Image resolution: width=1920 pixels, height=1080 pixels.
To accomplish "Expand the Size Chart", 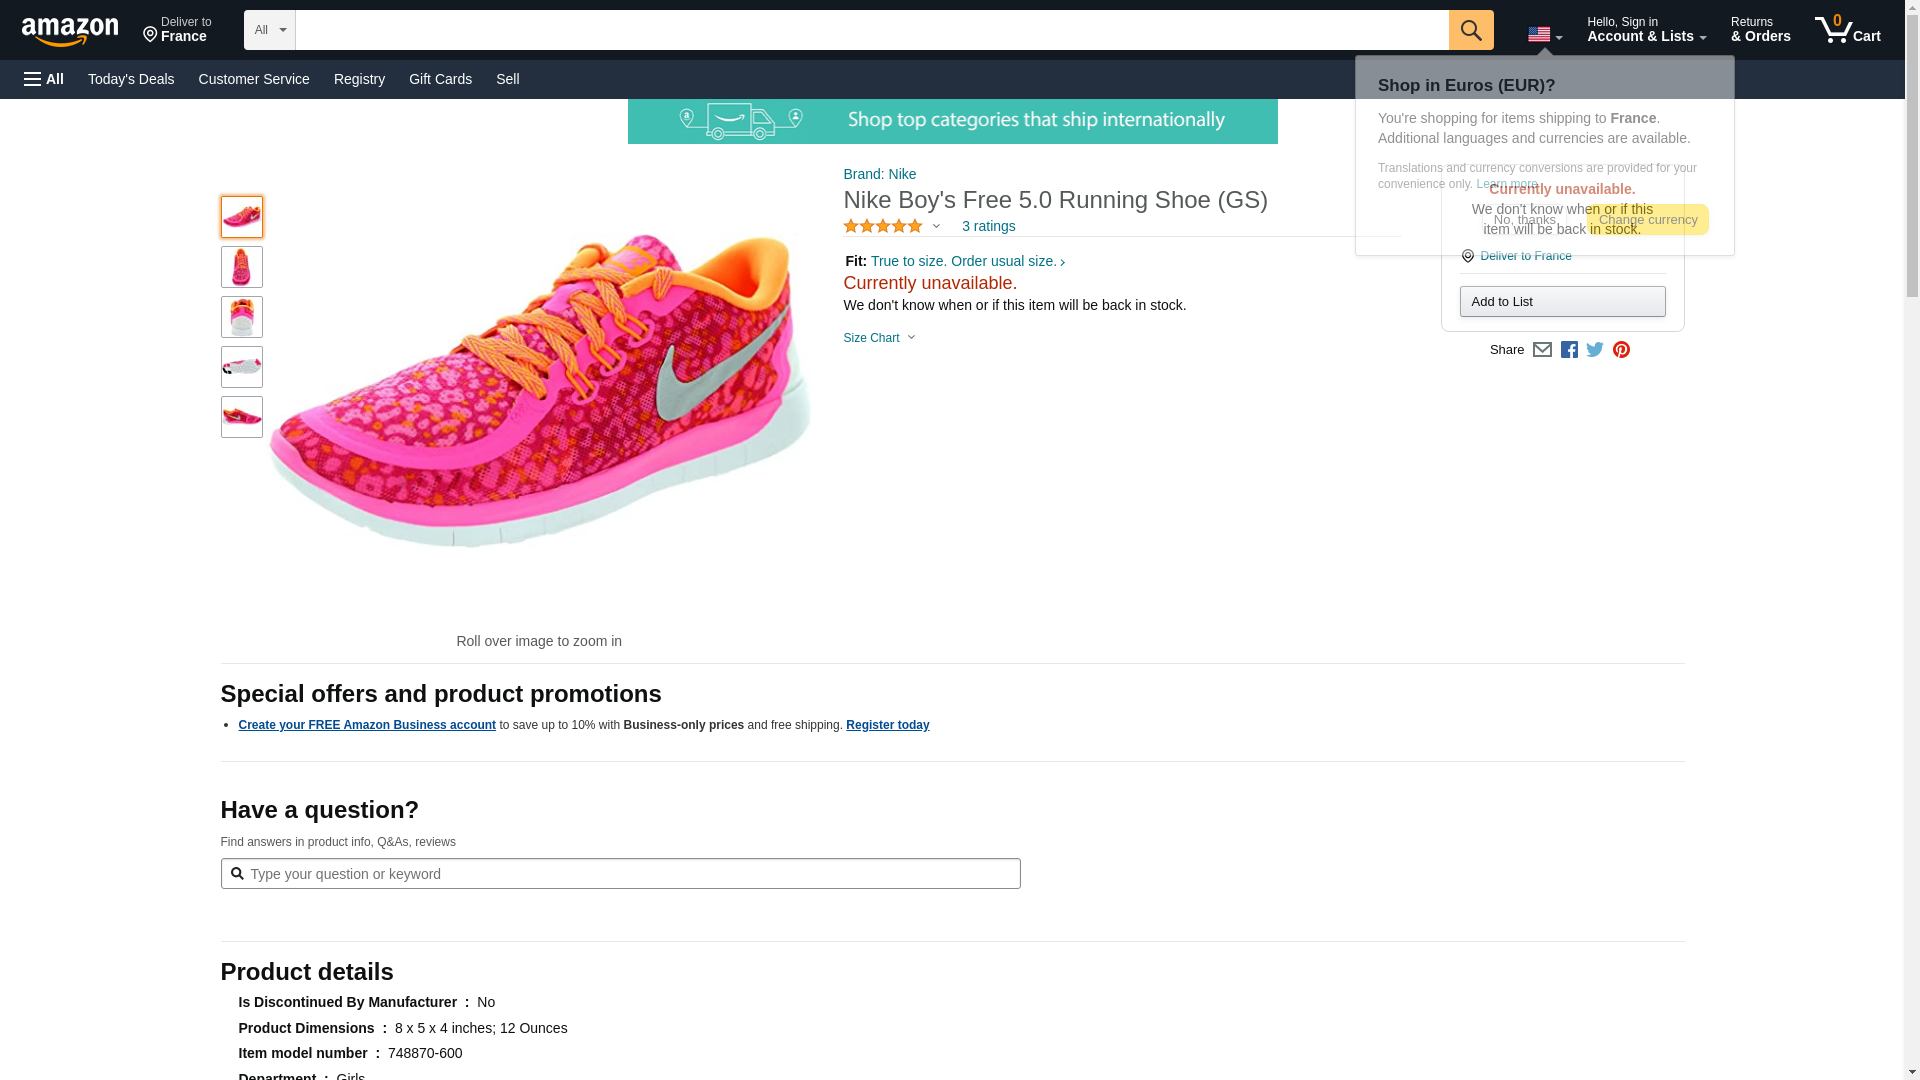I will coord(879,338).
